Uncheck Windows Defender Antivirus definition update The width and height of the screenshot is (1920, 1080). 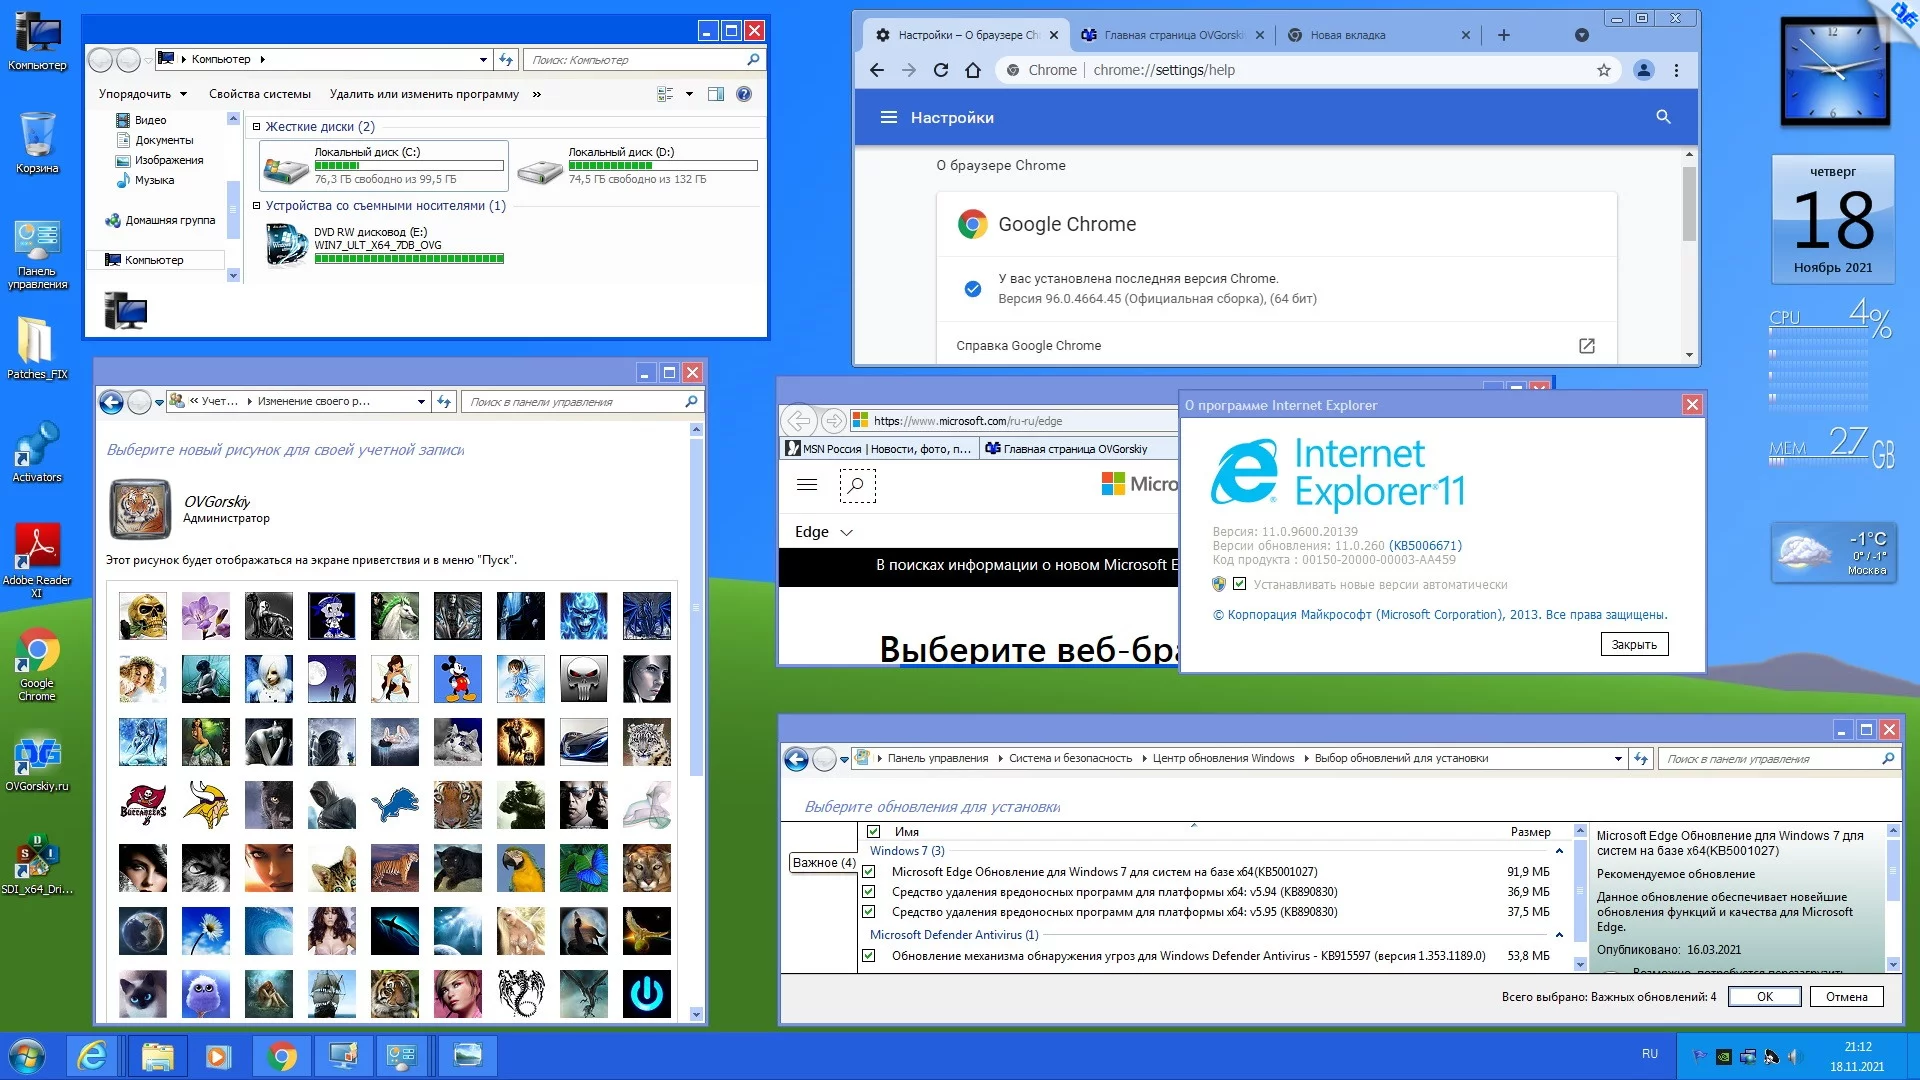pos(869,956)
